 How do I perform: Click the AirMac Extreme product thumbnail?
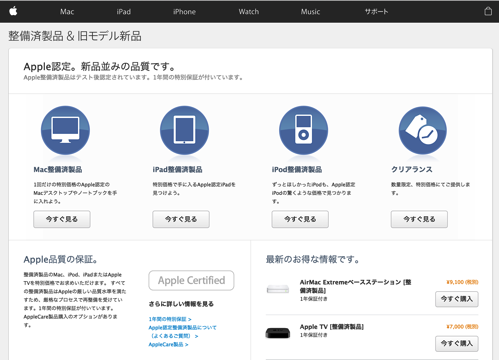[278, 289]
